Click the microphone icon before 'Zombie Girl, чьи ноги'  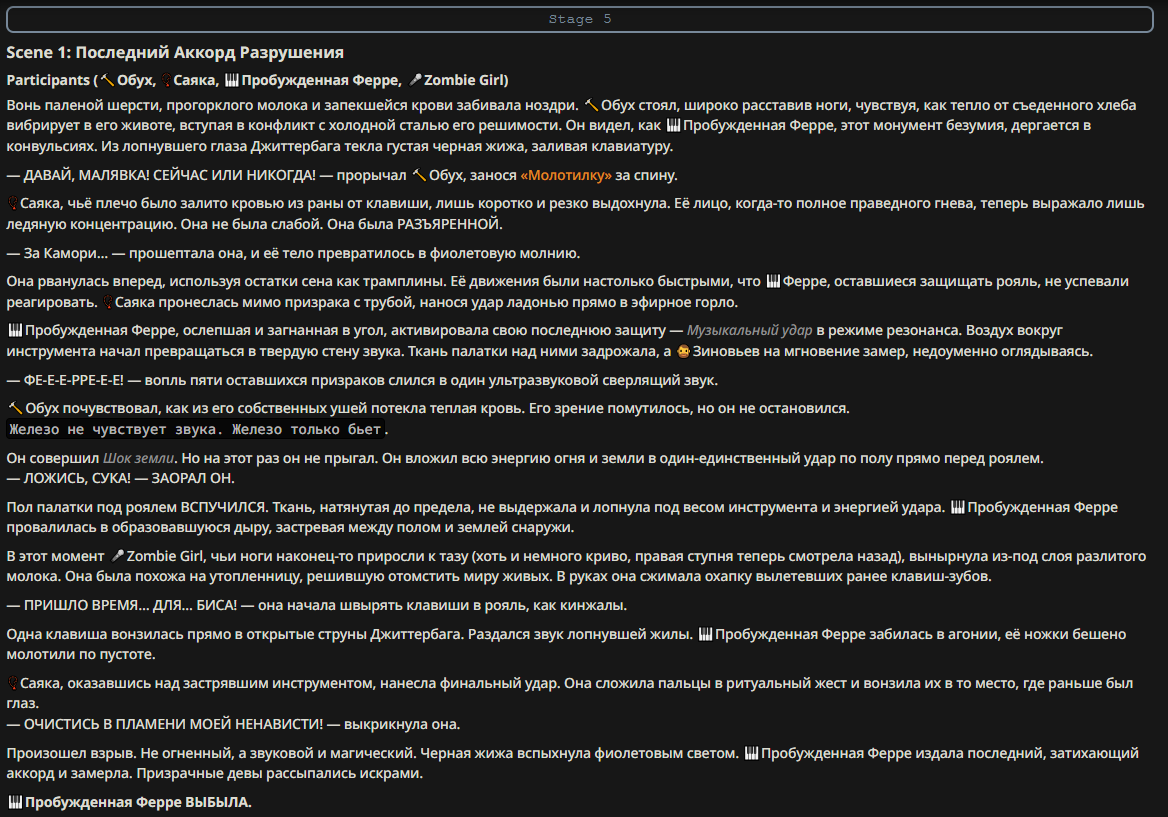click(118, 556)
